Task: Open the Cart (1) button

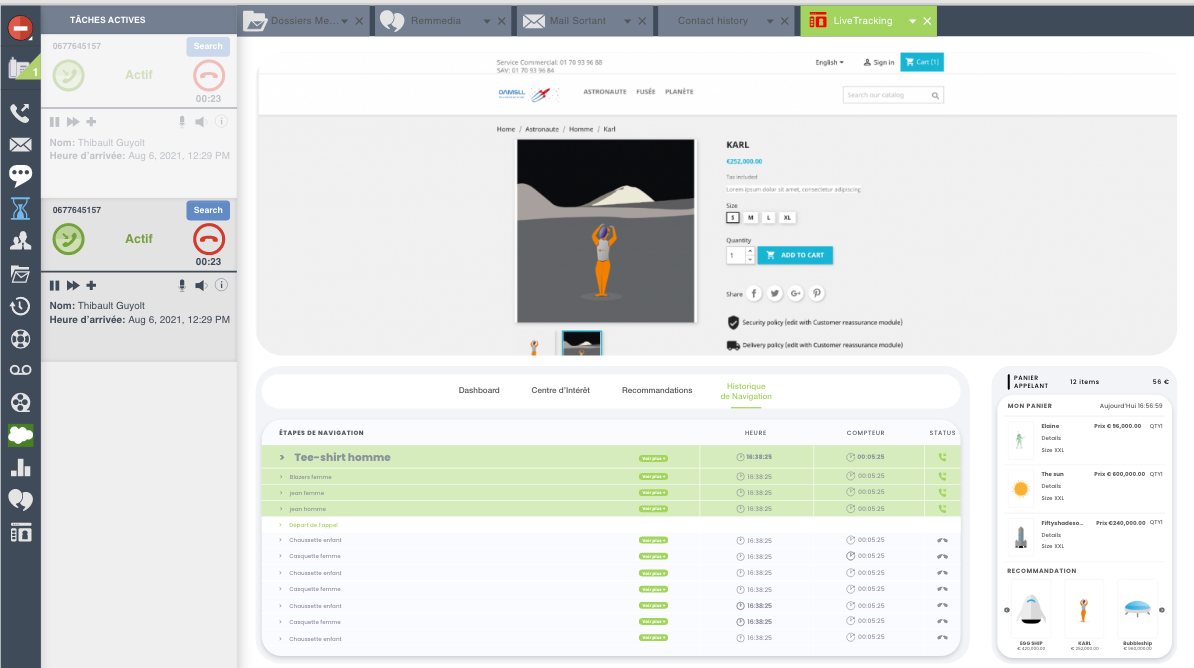Action: pos(922,62)
